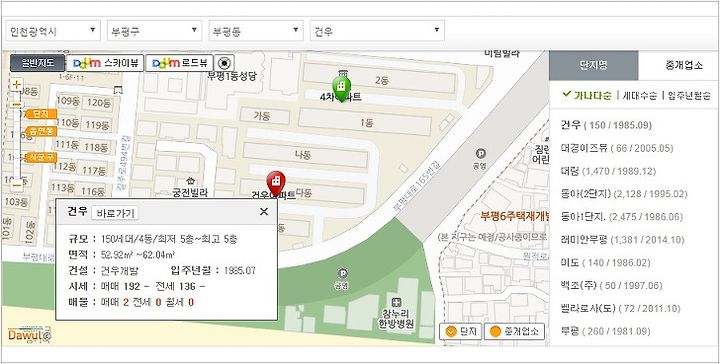Close the 건우 info popup

click(264, 212)
